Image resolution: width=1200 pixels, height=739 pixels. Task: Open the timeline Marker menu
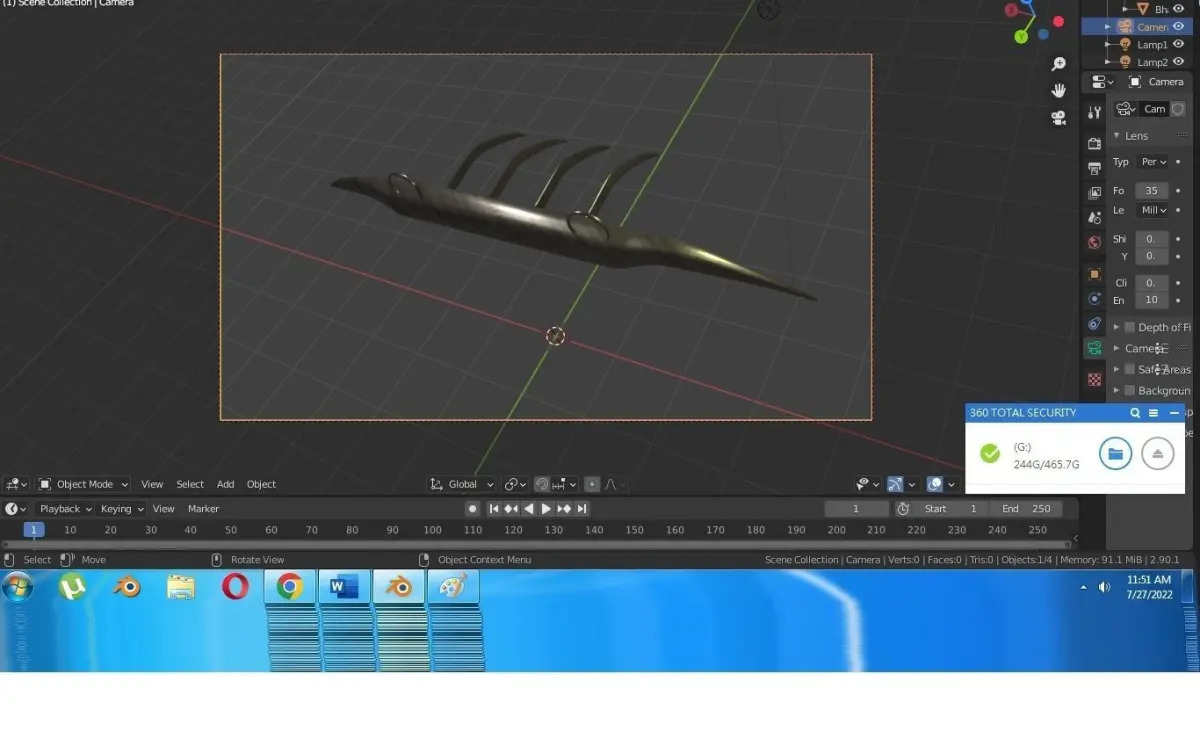point(203,509)
